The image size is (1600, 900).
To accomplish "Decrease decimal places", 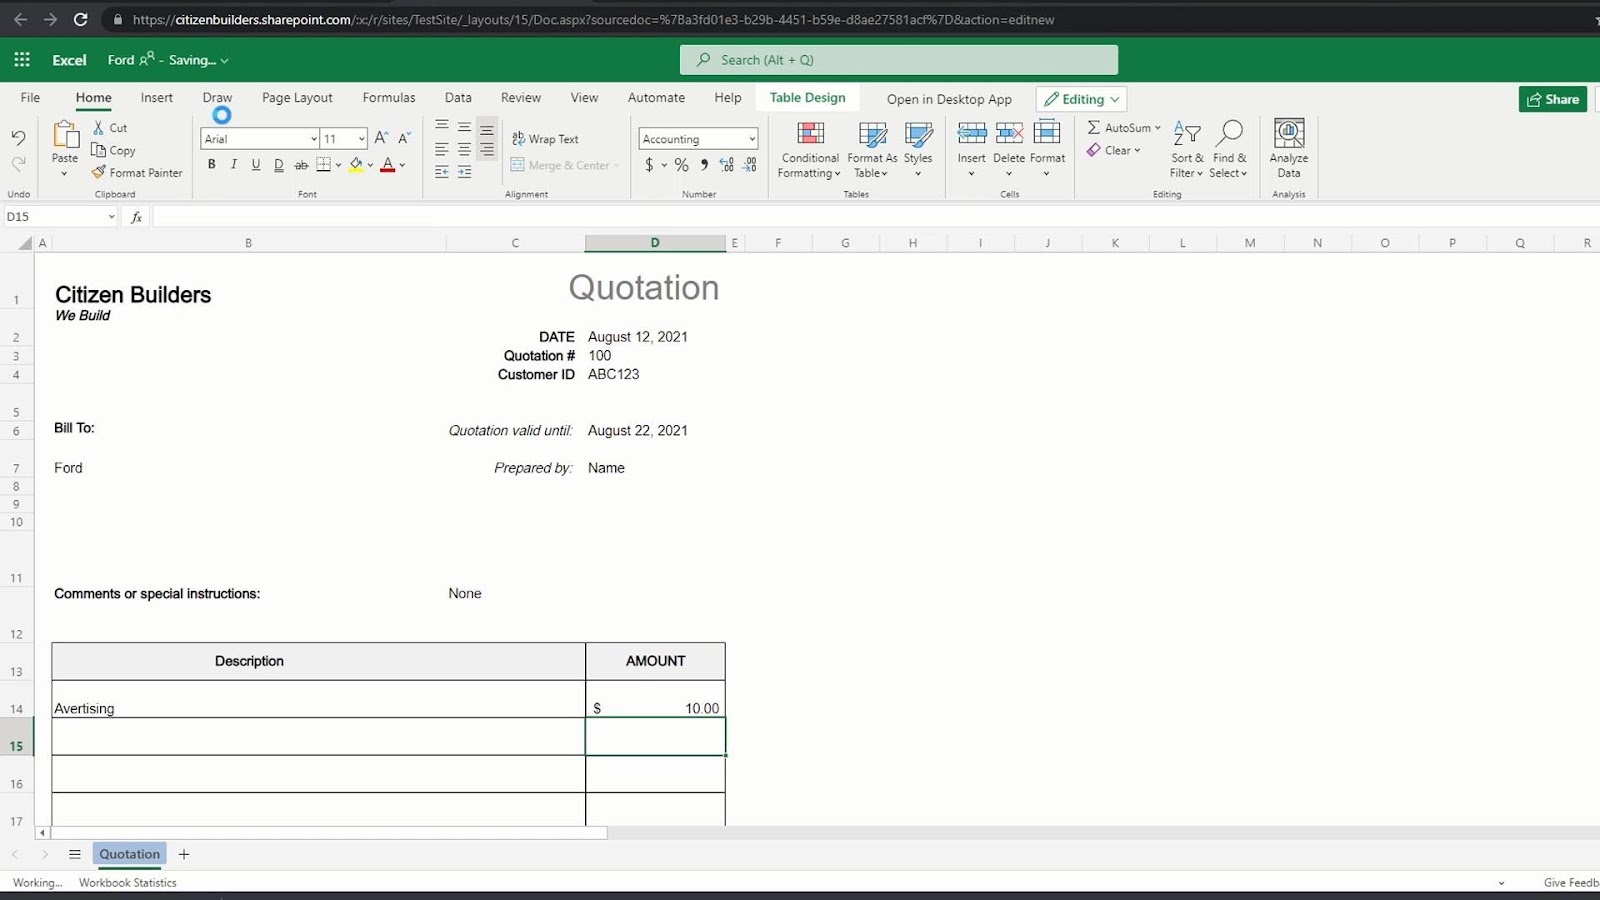I will click(x=750, y=165).
